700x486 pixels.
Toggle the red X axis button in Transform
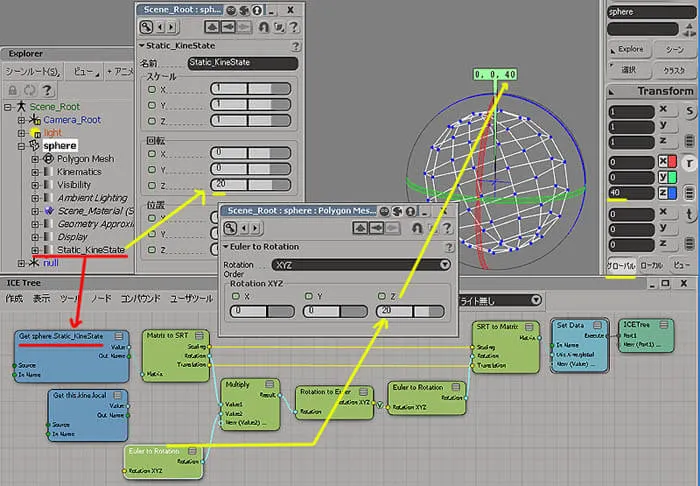[667, 162]
